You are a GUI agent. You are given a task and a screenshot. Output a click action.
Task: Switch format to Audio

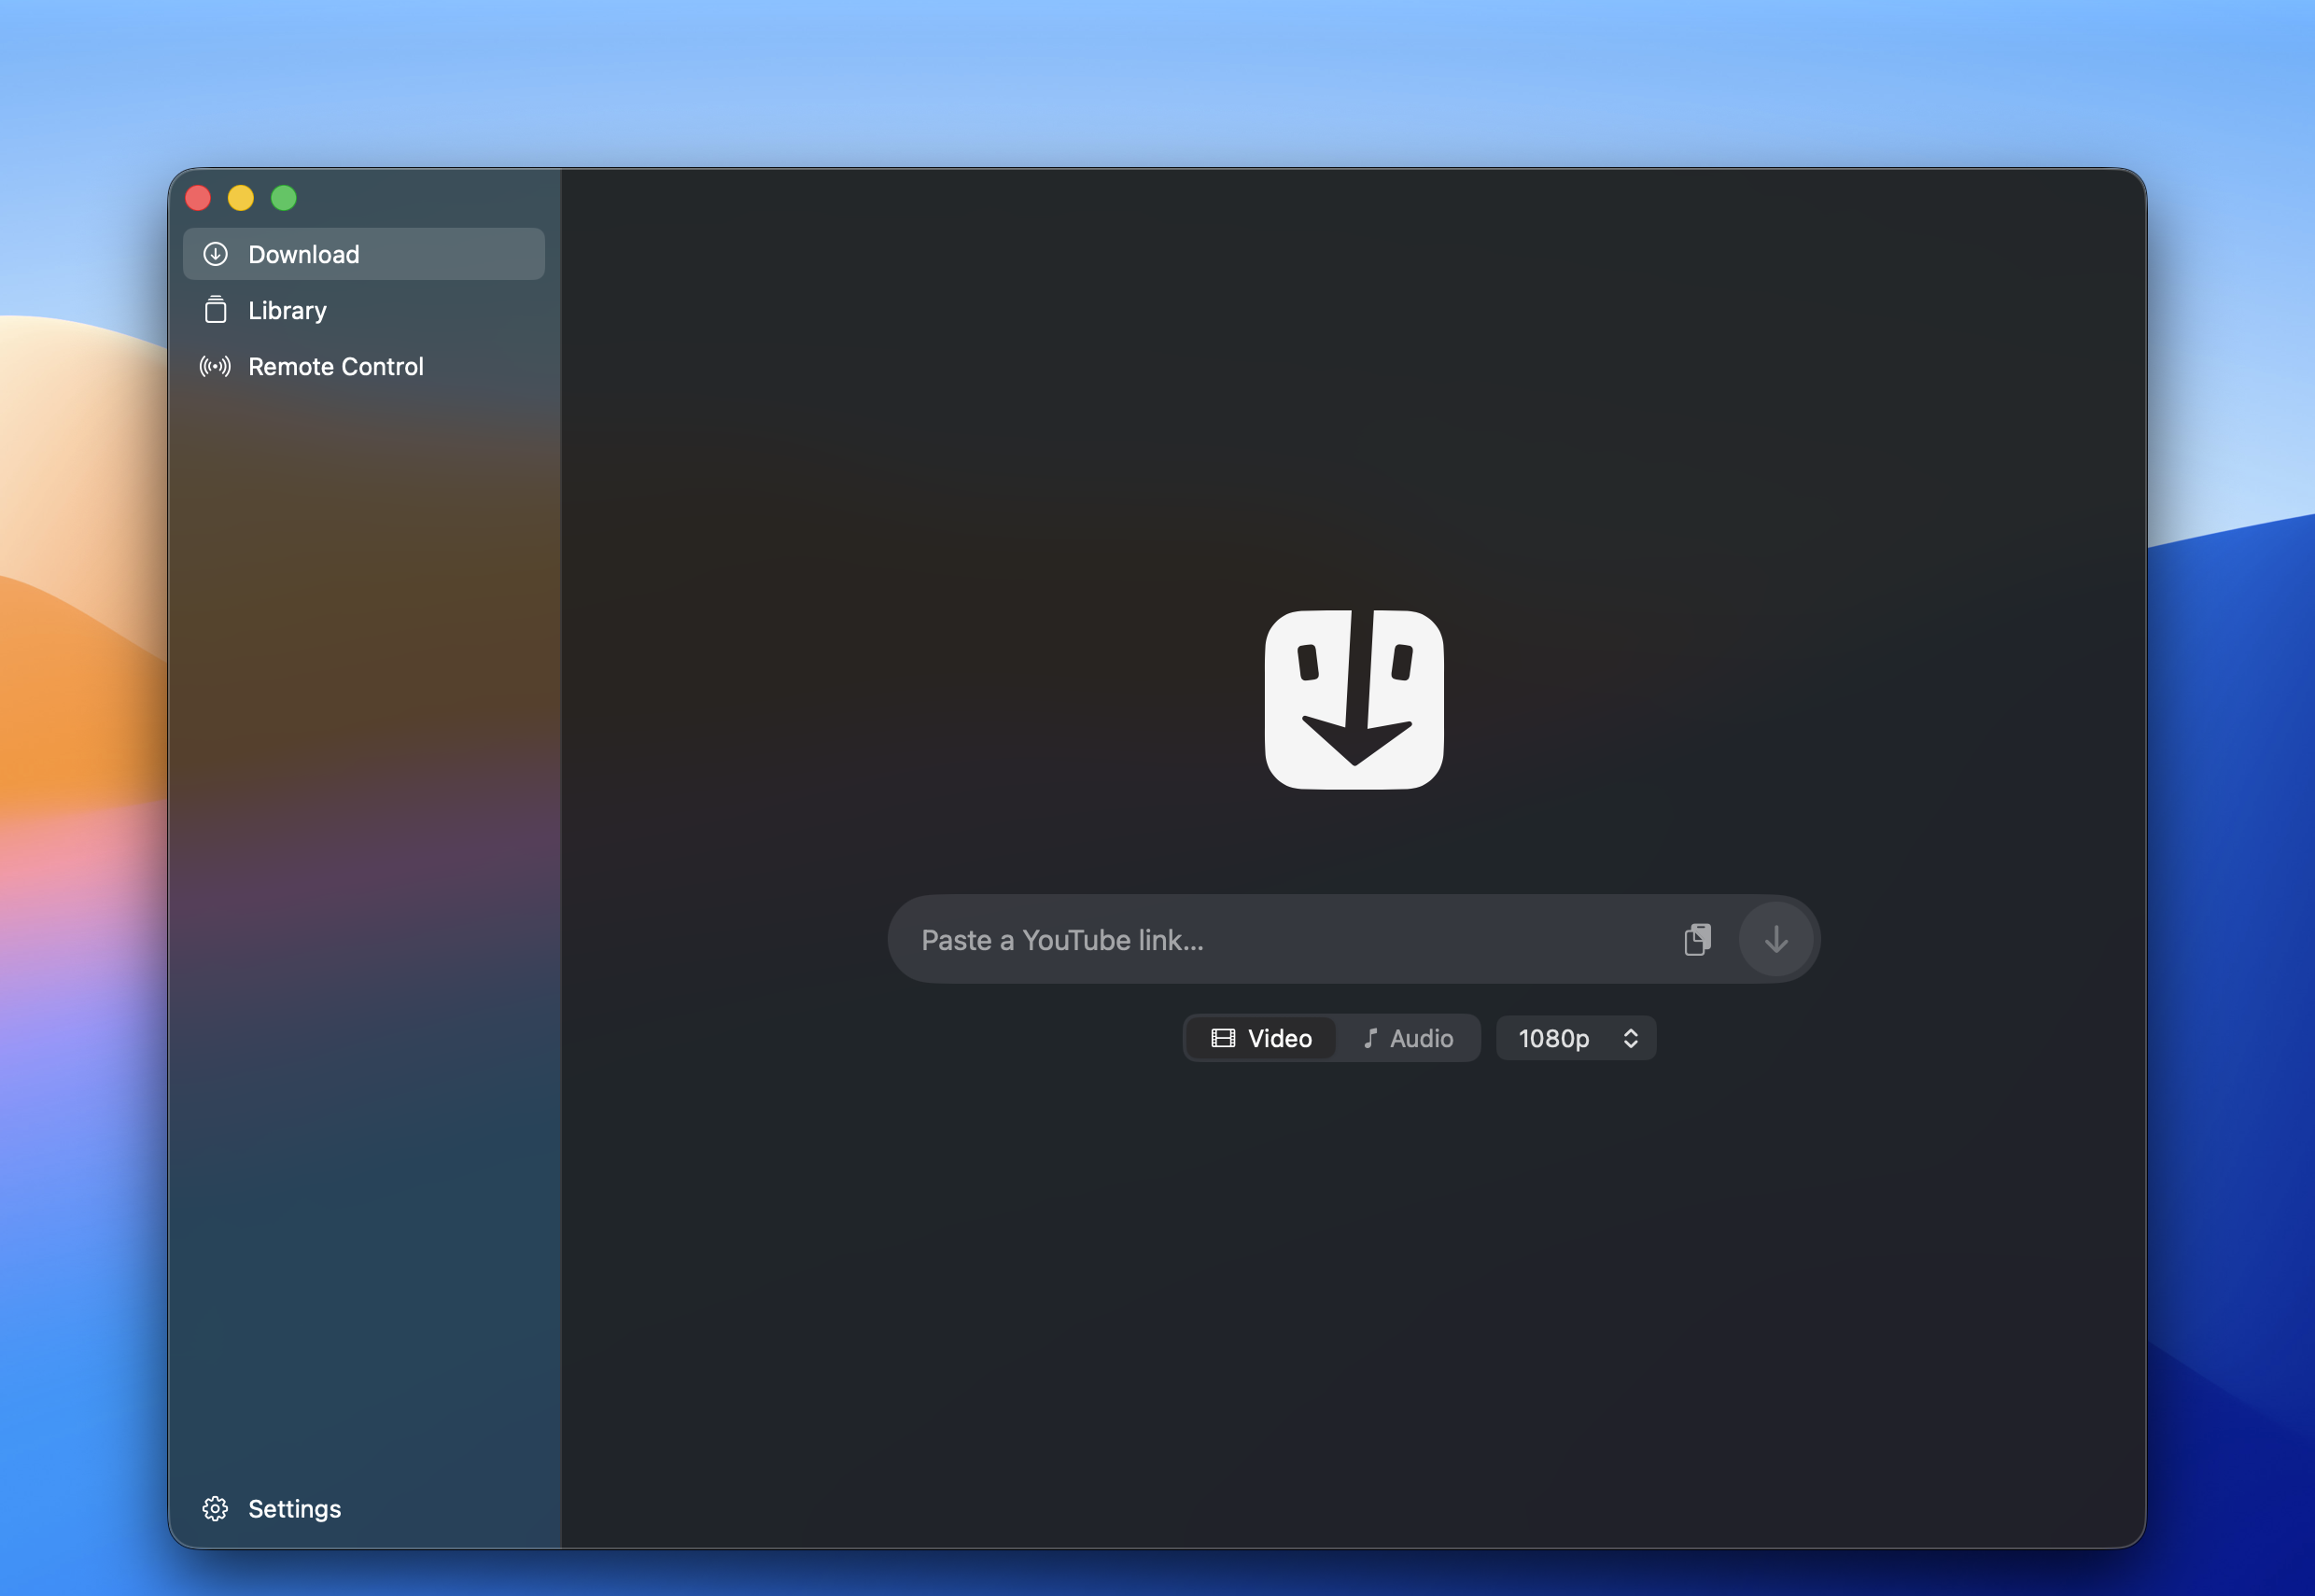[1408, 1038]
